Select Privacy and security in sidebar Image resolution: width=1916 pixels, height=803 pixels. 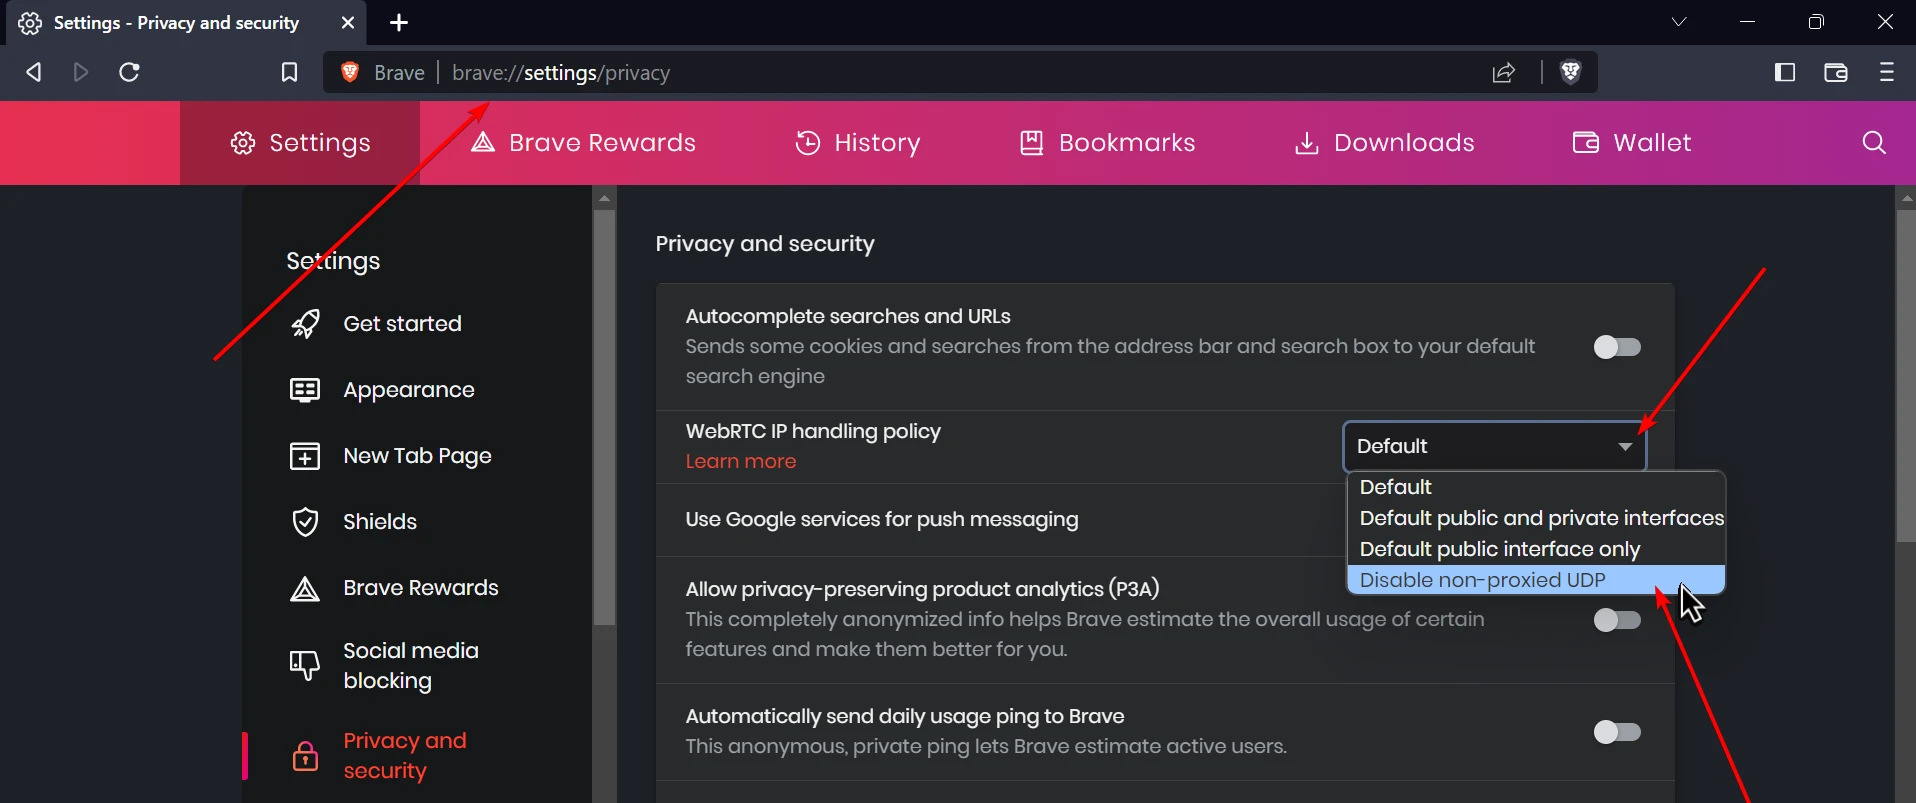[x=405, y=756]
